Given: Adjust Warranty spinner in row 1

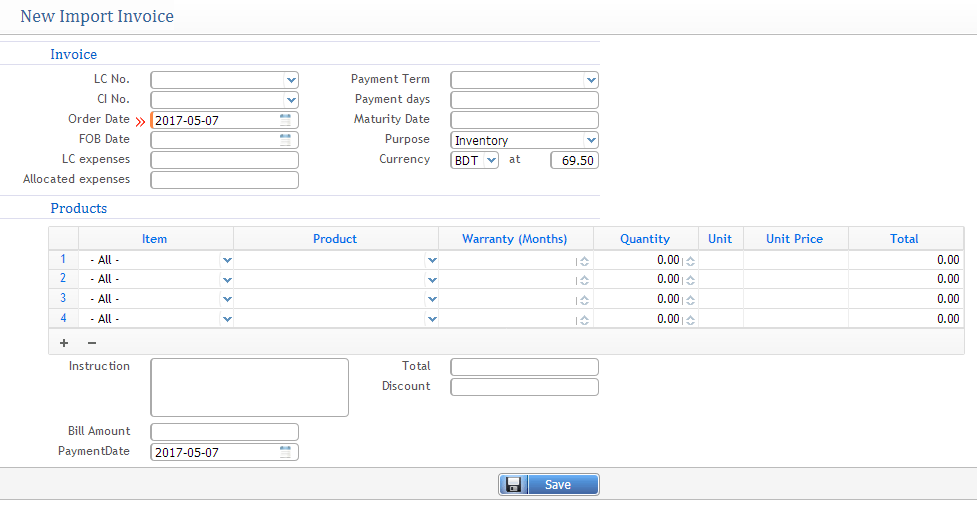Looking at the screenshot, I should point(584,261).
